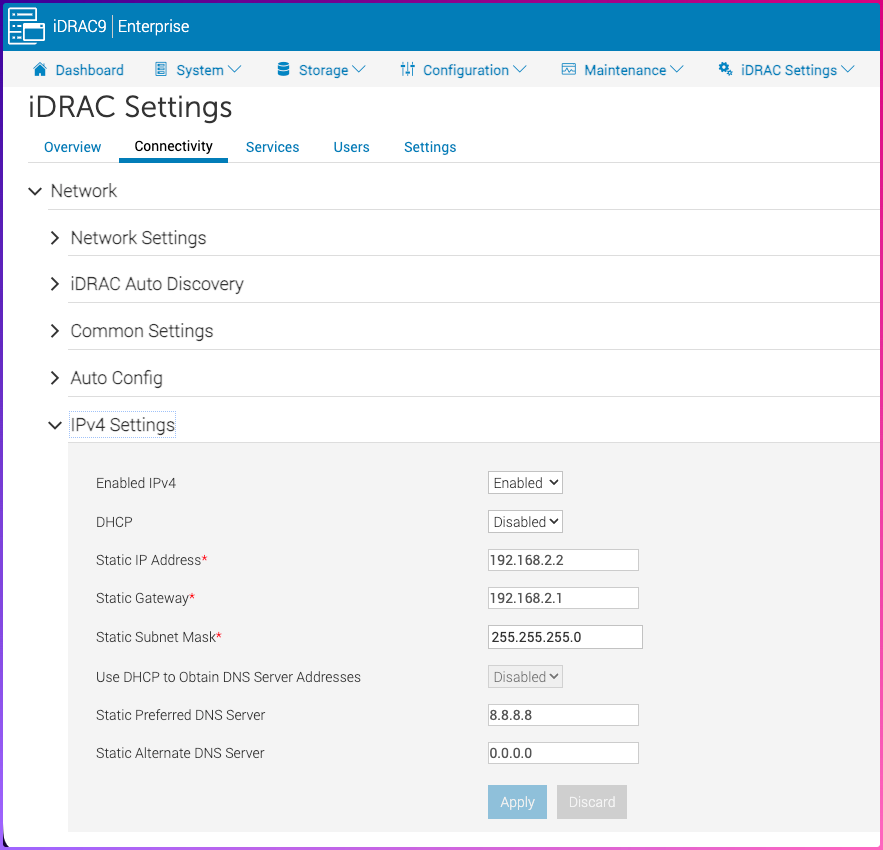
Task: Click the Storage database icon
Action: pyautogui.click(x=282, y=70)
